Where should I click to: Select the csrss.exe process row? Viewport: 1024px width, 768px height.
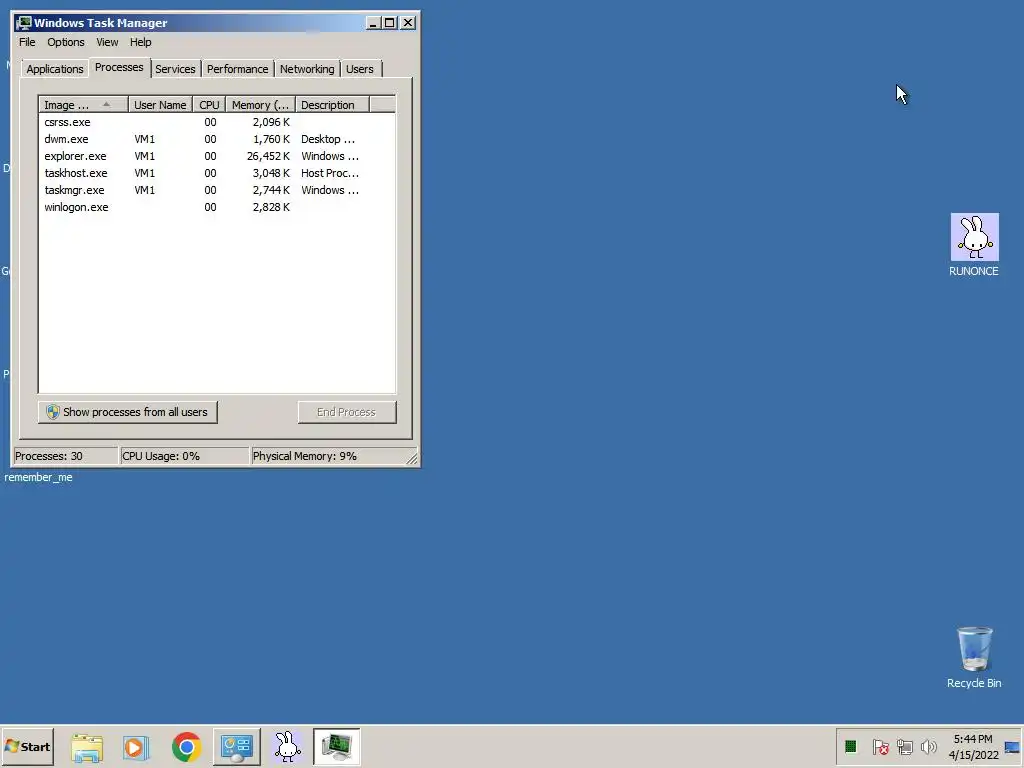(x=217, y=122)
